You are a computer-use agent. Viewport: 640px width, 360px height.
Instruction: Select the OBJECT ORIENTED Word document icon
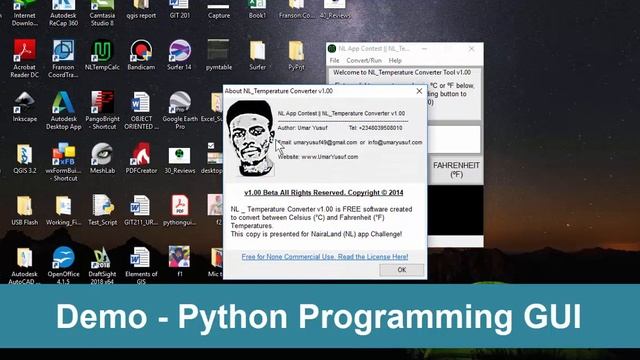(x=141, y=110)
